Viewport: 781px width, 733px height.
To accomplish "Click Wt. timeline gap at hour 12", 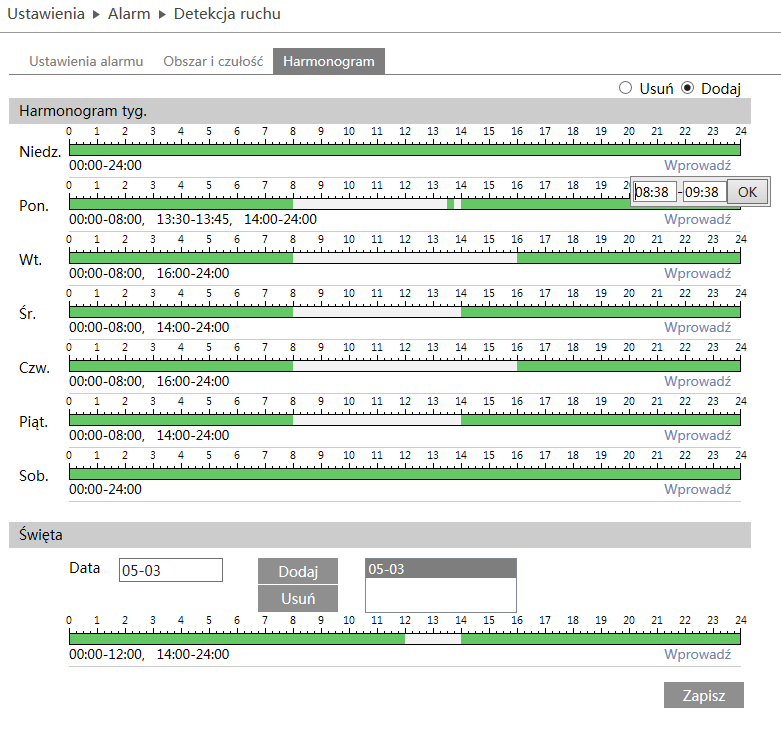I will (405, 258).
